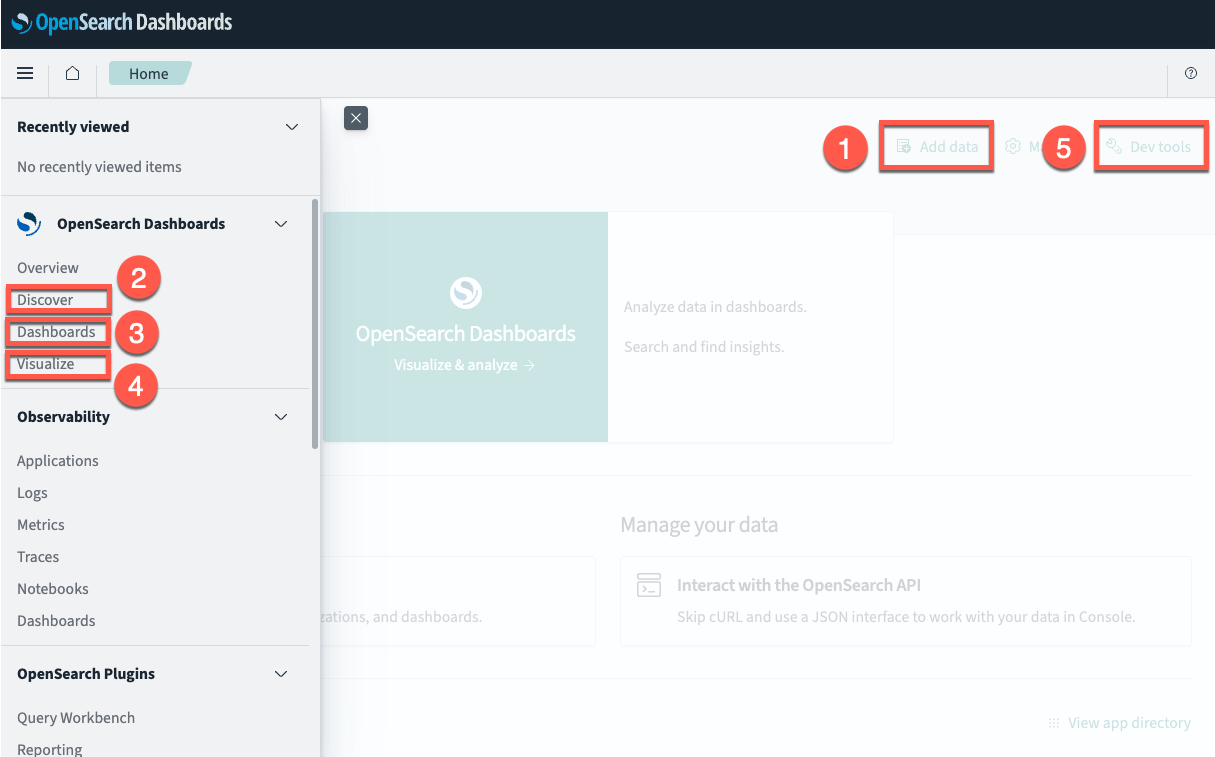
Task: Open Overview in the sidebar
Action: tap(48, 268)
